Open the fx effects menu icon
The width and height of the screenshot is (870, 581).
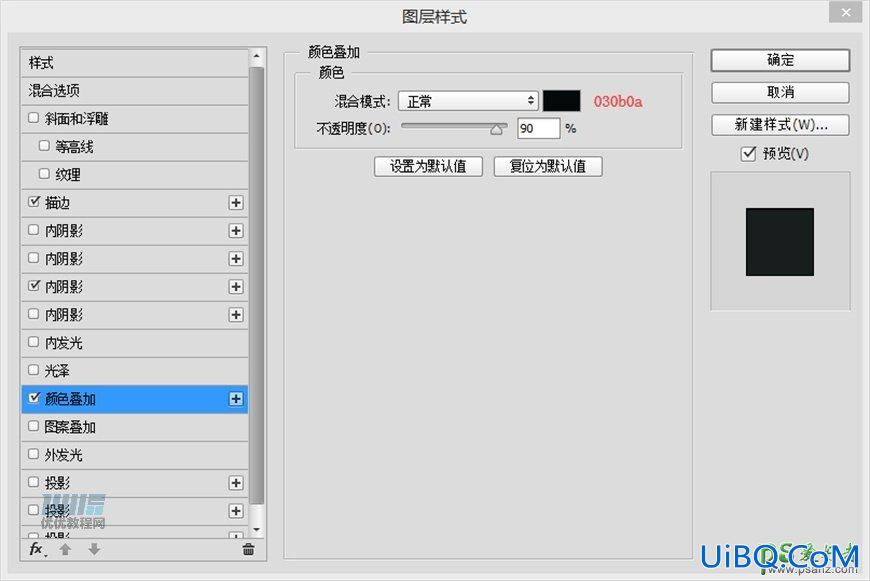(37, 549)
